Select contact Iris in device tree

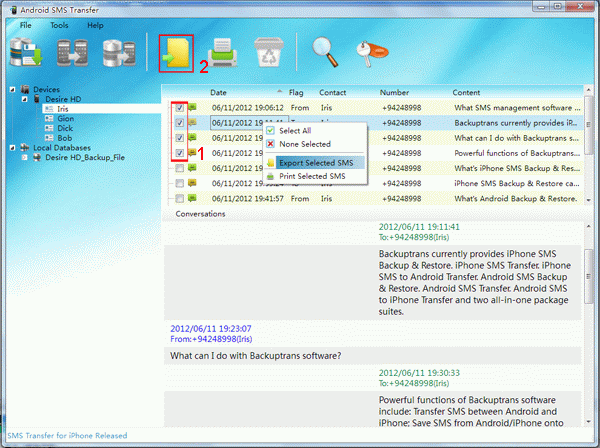(63, 109)
